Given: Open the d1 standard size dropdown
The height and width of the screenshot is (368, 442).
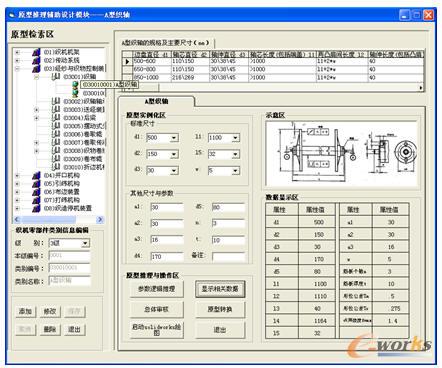Looking at the screenshot, I should pyautogui.click(x=174, y=138).
